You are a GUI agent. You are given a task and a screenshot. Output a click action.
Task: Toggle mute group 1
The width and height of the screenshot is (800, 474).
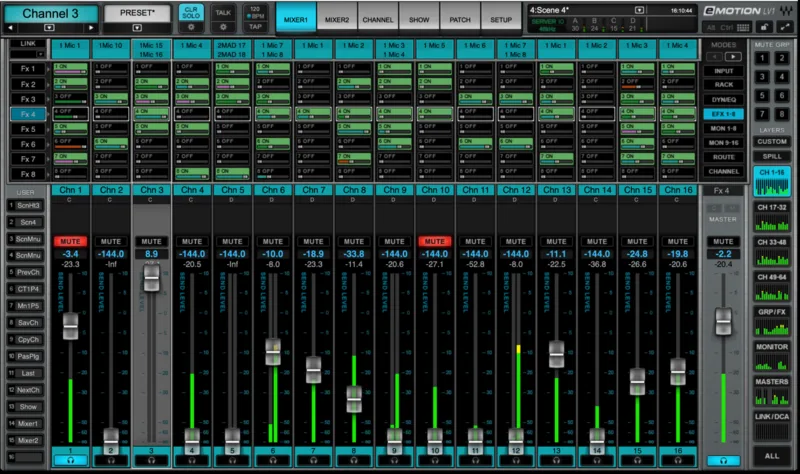(x=762, y=59)
